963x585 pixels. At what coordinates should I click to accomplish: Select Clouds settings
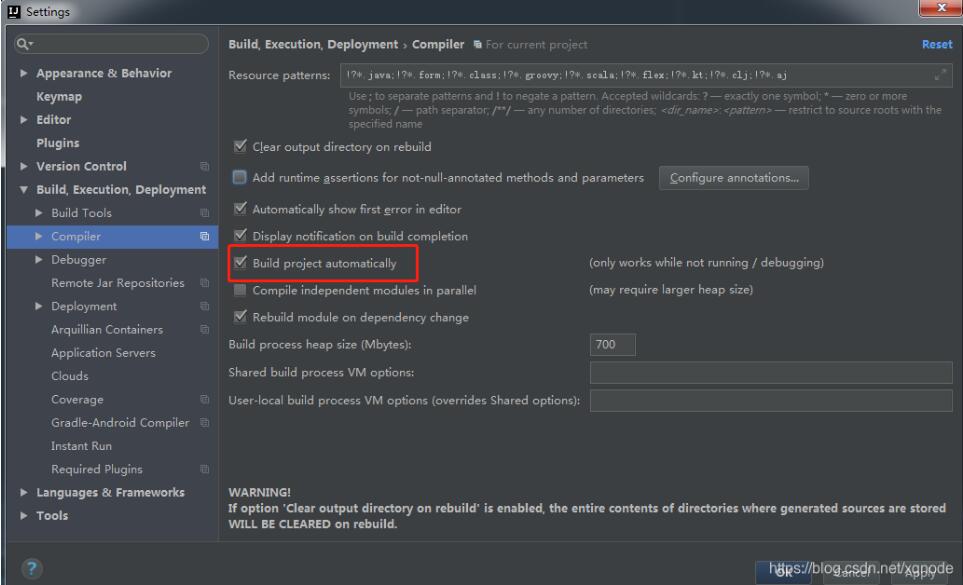coord(69,376)
